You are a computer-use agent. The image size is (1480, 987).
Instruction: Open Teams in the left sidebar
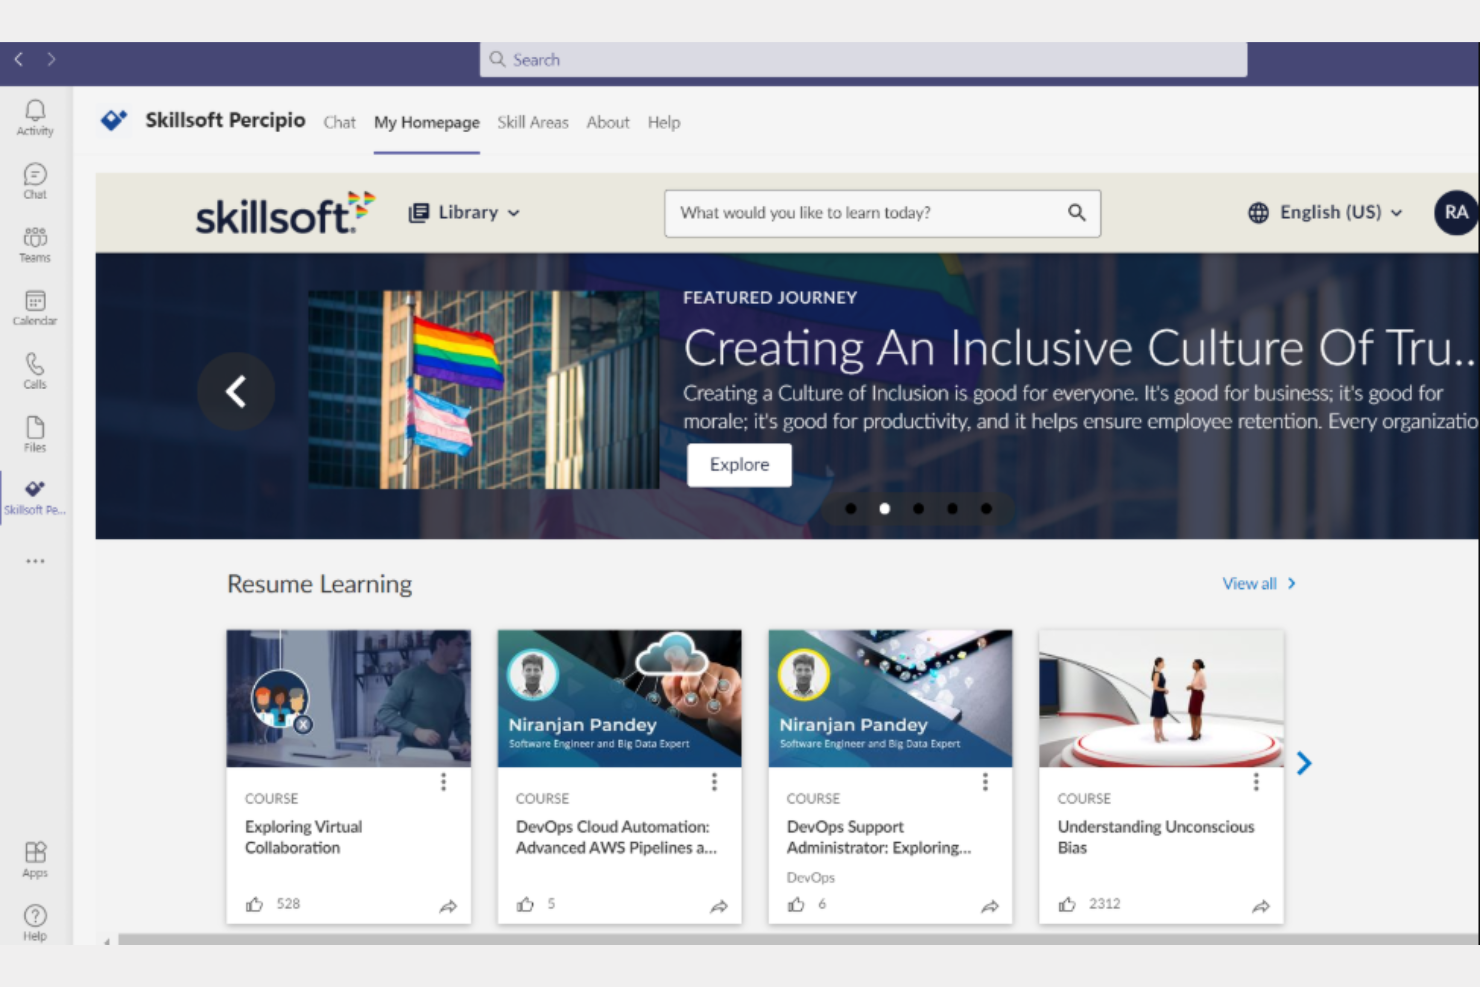click(x=35, y=244)
